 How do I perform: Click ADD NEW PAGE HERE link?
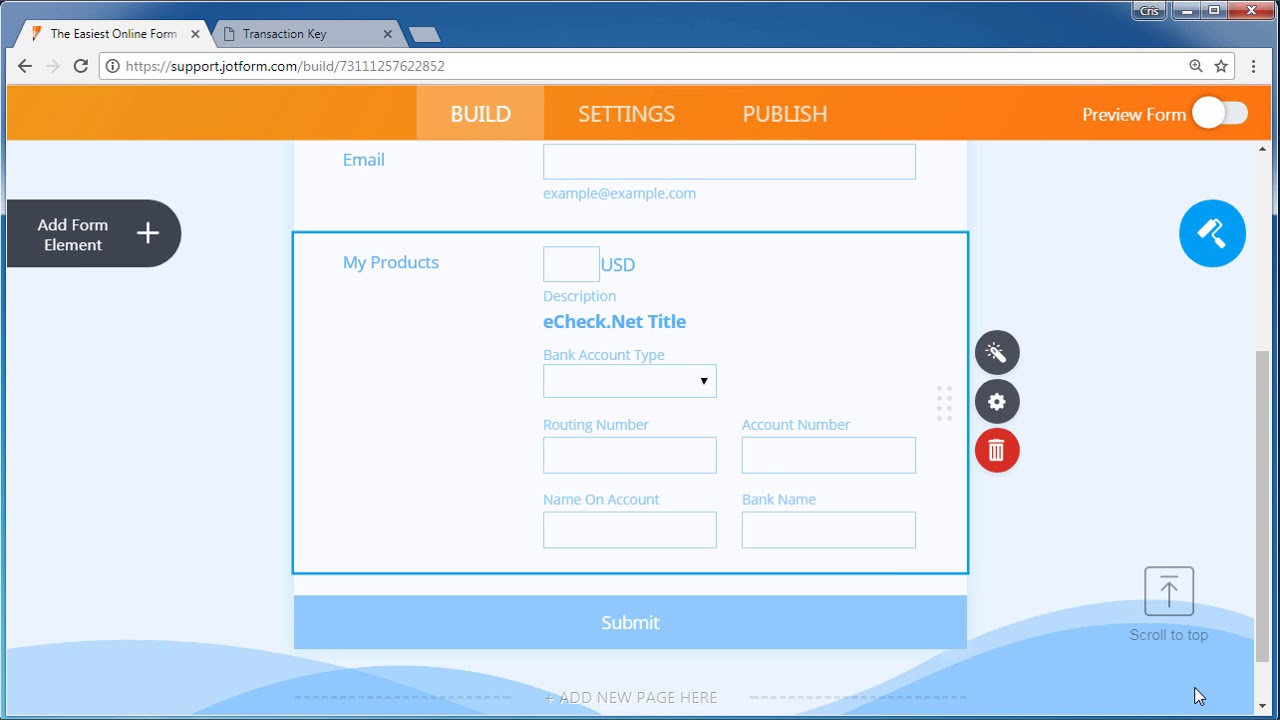(630, 697)
